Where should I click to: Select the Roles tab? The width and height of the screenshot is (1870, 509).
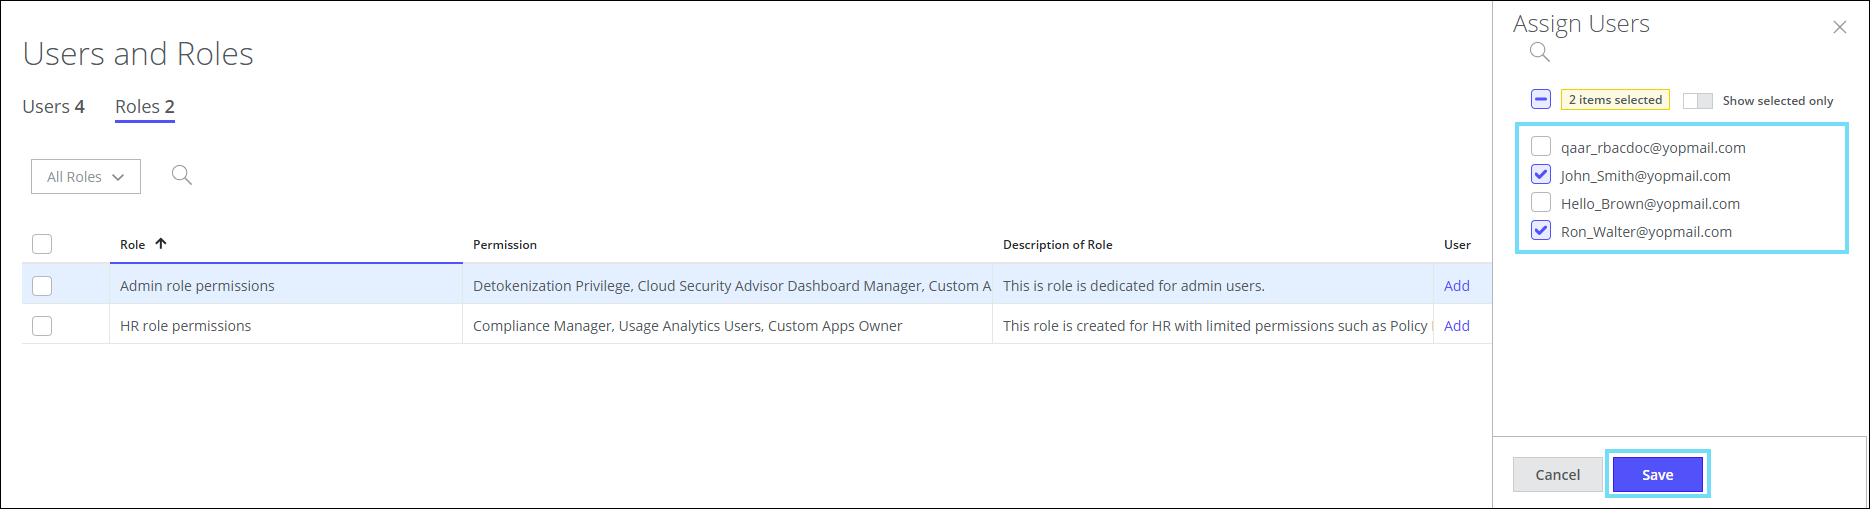click(x=145, y=107)
